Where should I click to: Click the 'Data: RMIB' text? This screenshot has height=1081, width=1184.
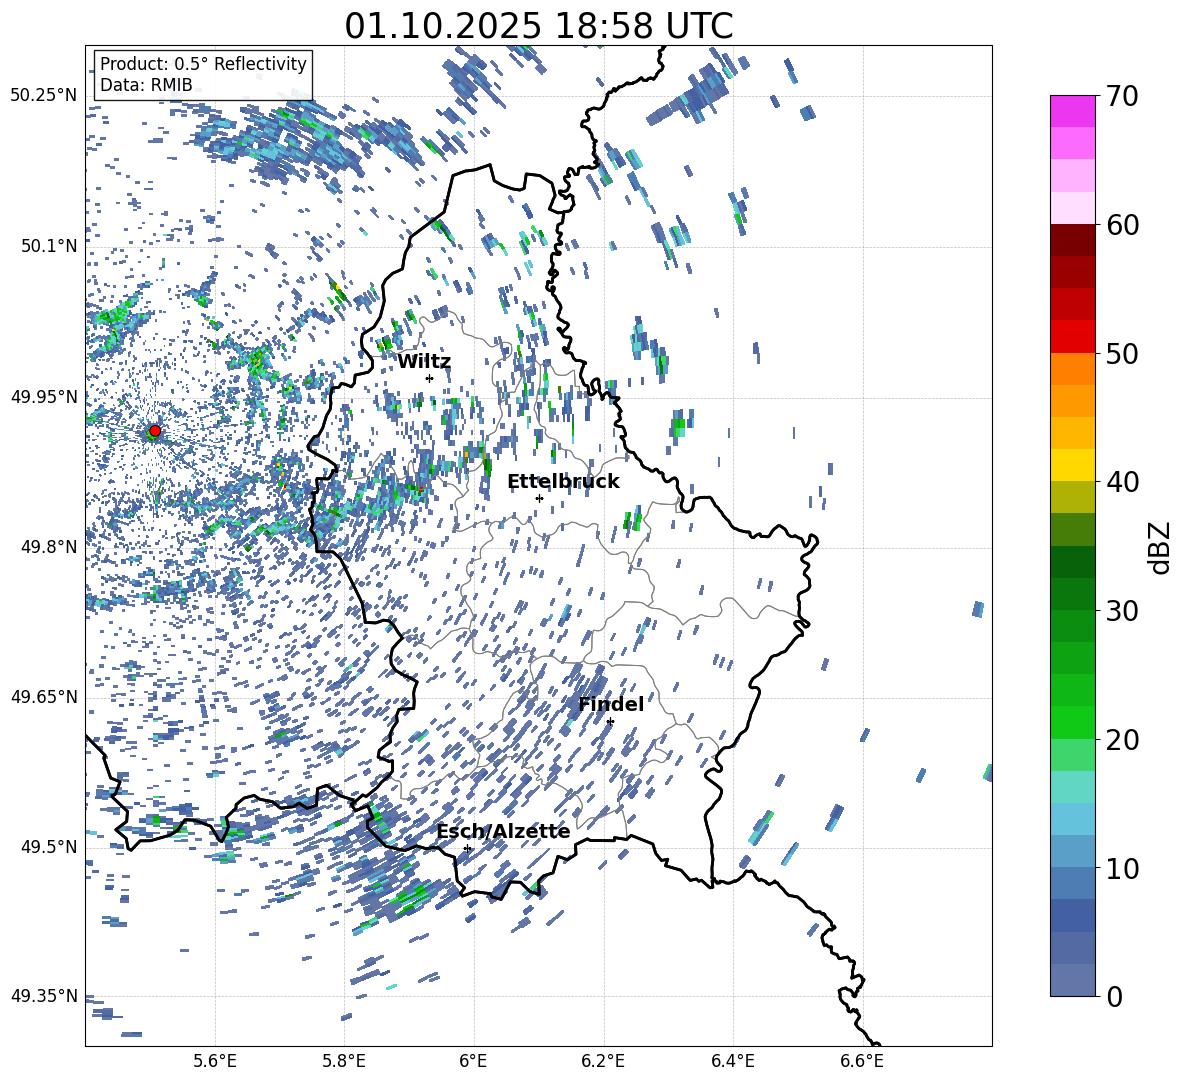click(x=146, y=85)
